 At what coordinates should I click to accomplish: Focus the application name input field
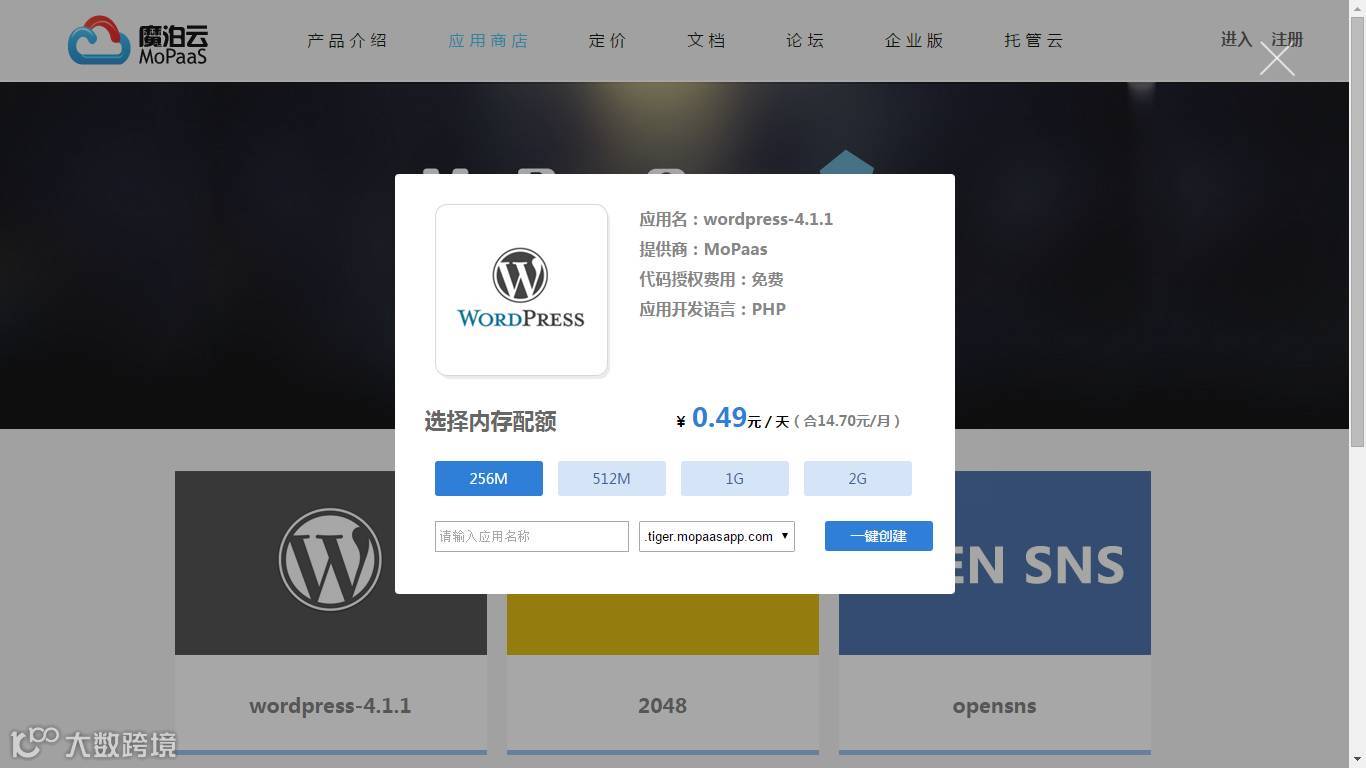point(532,536)
